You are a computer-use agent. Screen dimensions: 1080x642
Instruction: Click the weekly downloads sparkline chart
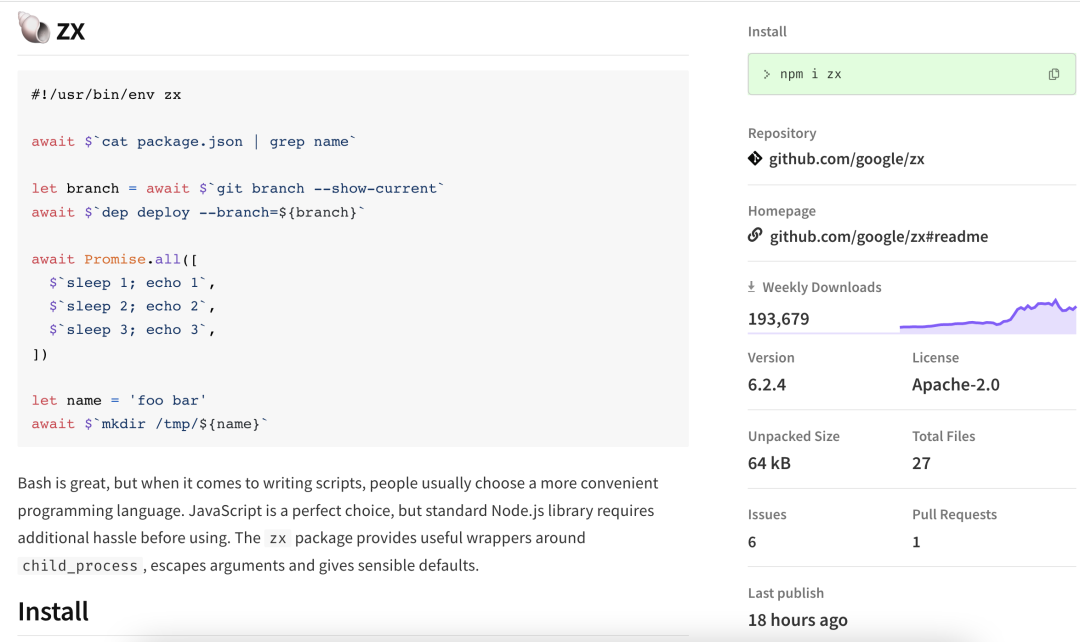tap(987, 316)
